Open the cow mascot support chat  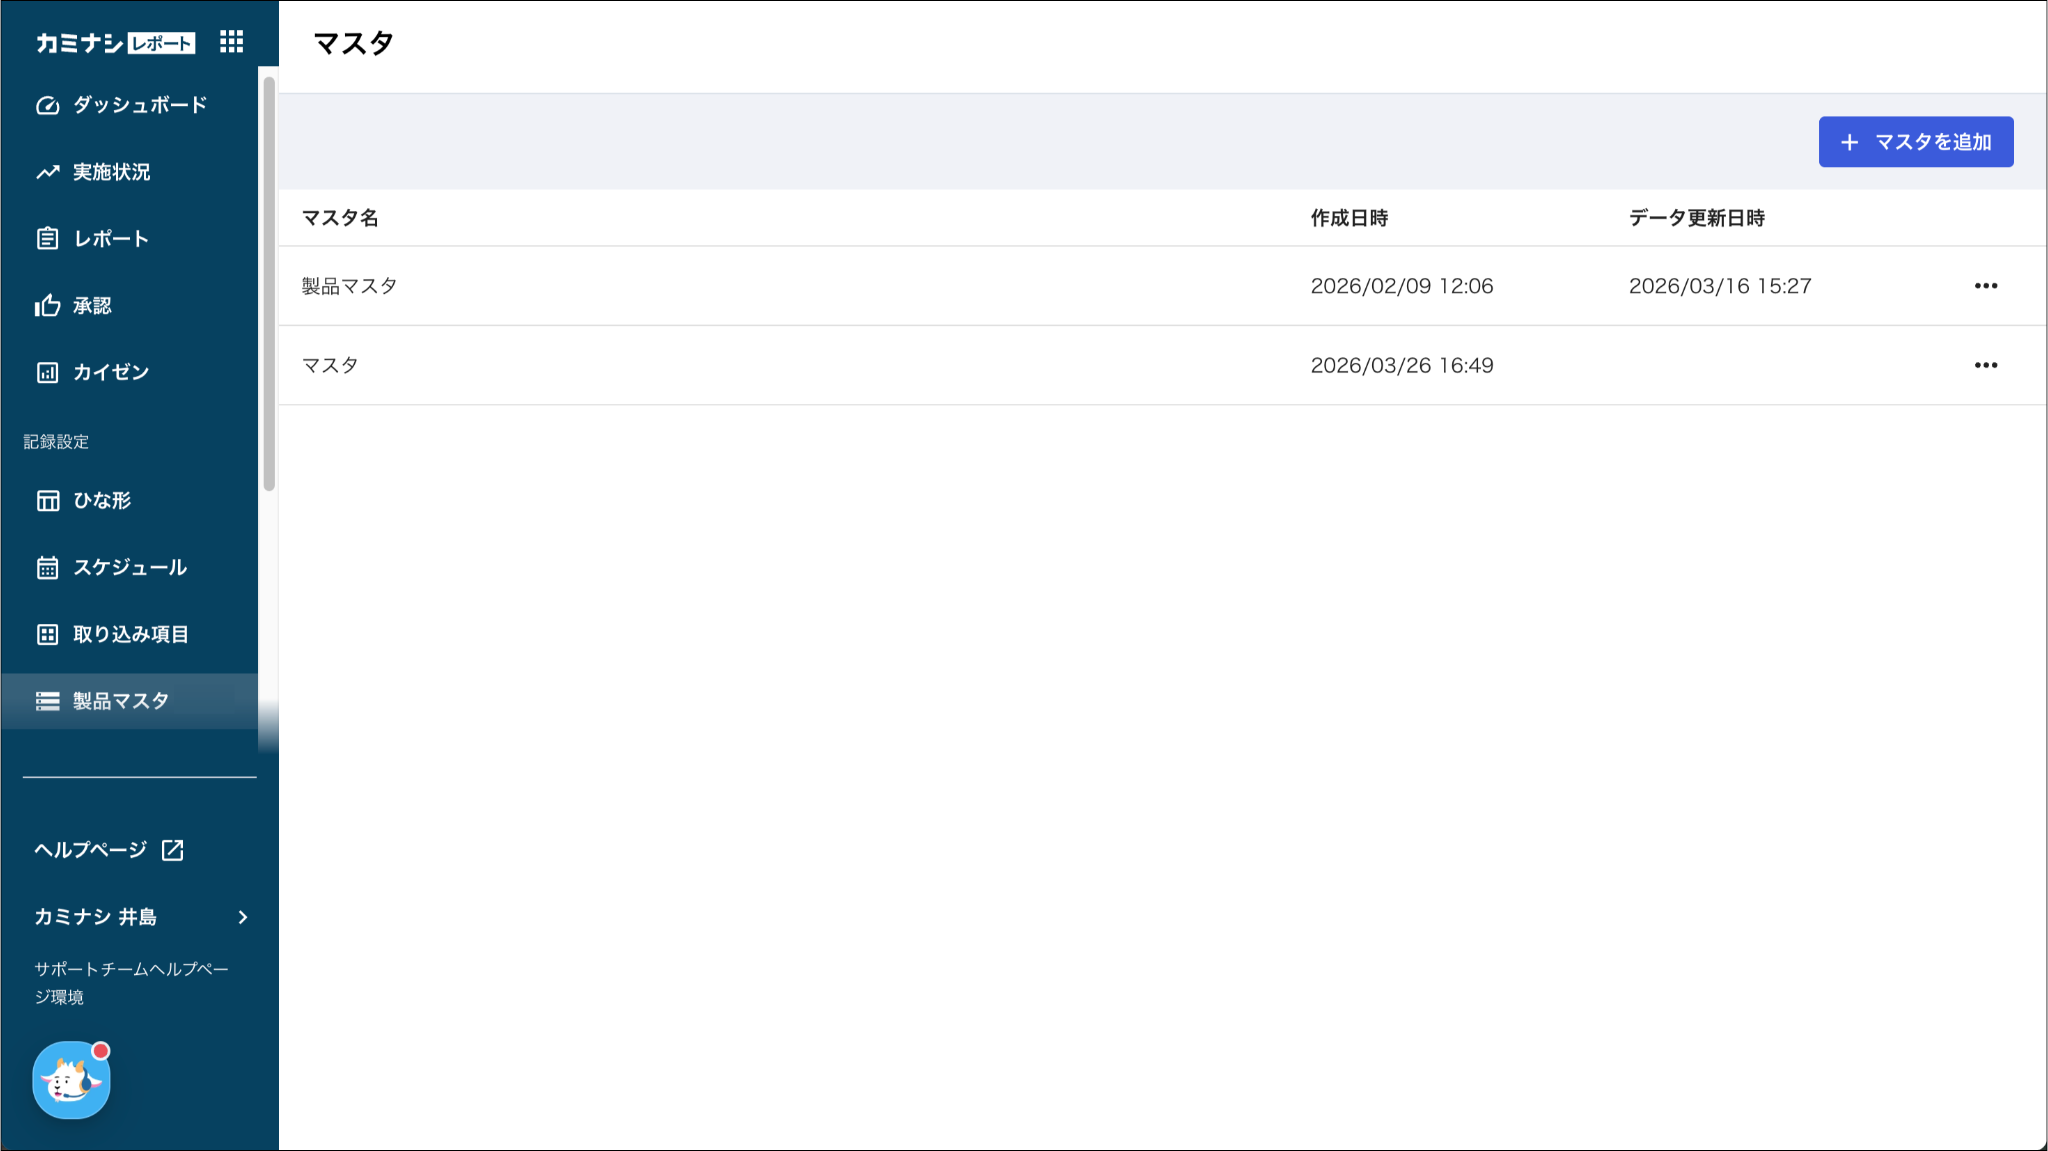71,1079
